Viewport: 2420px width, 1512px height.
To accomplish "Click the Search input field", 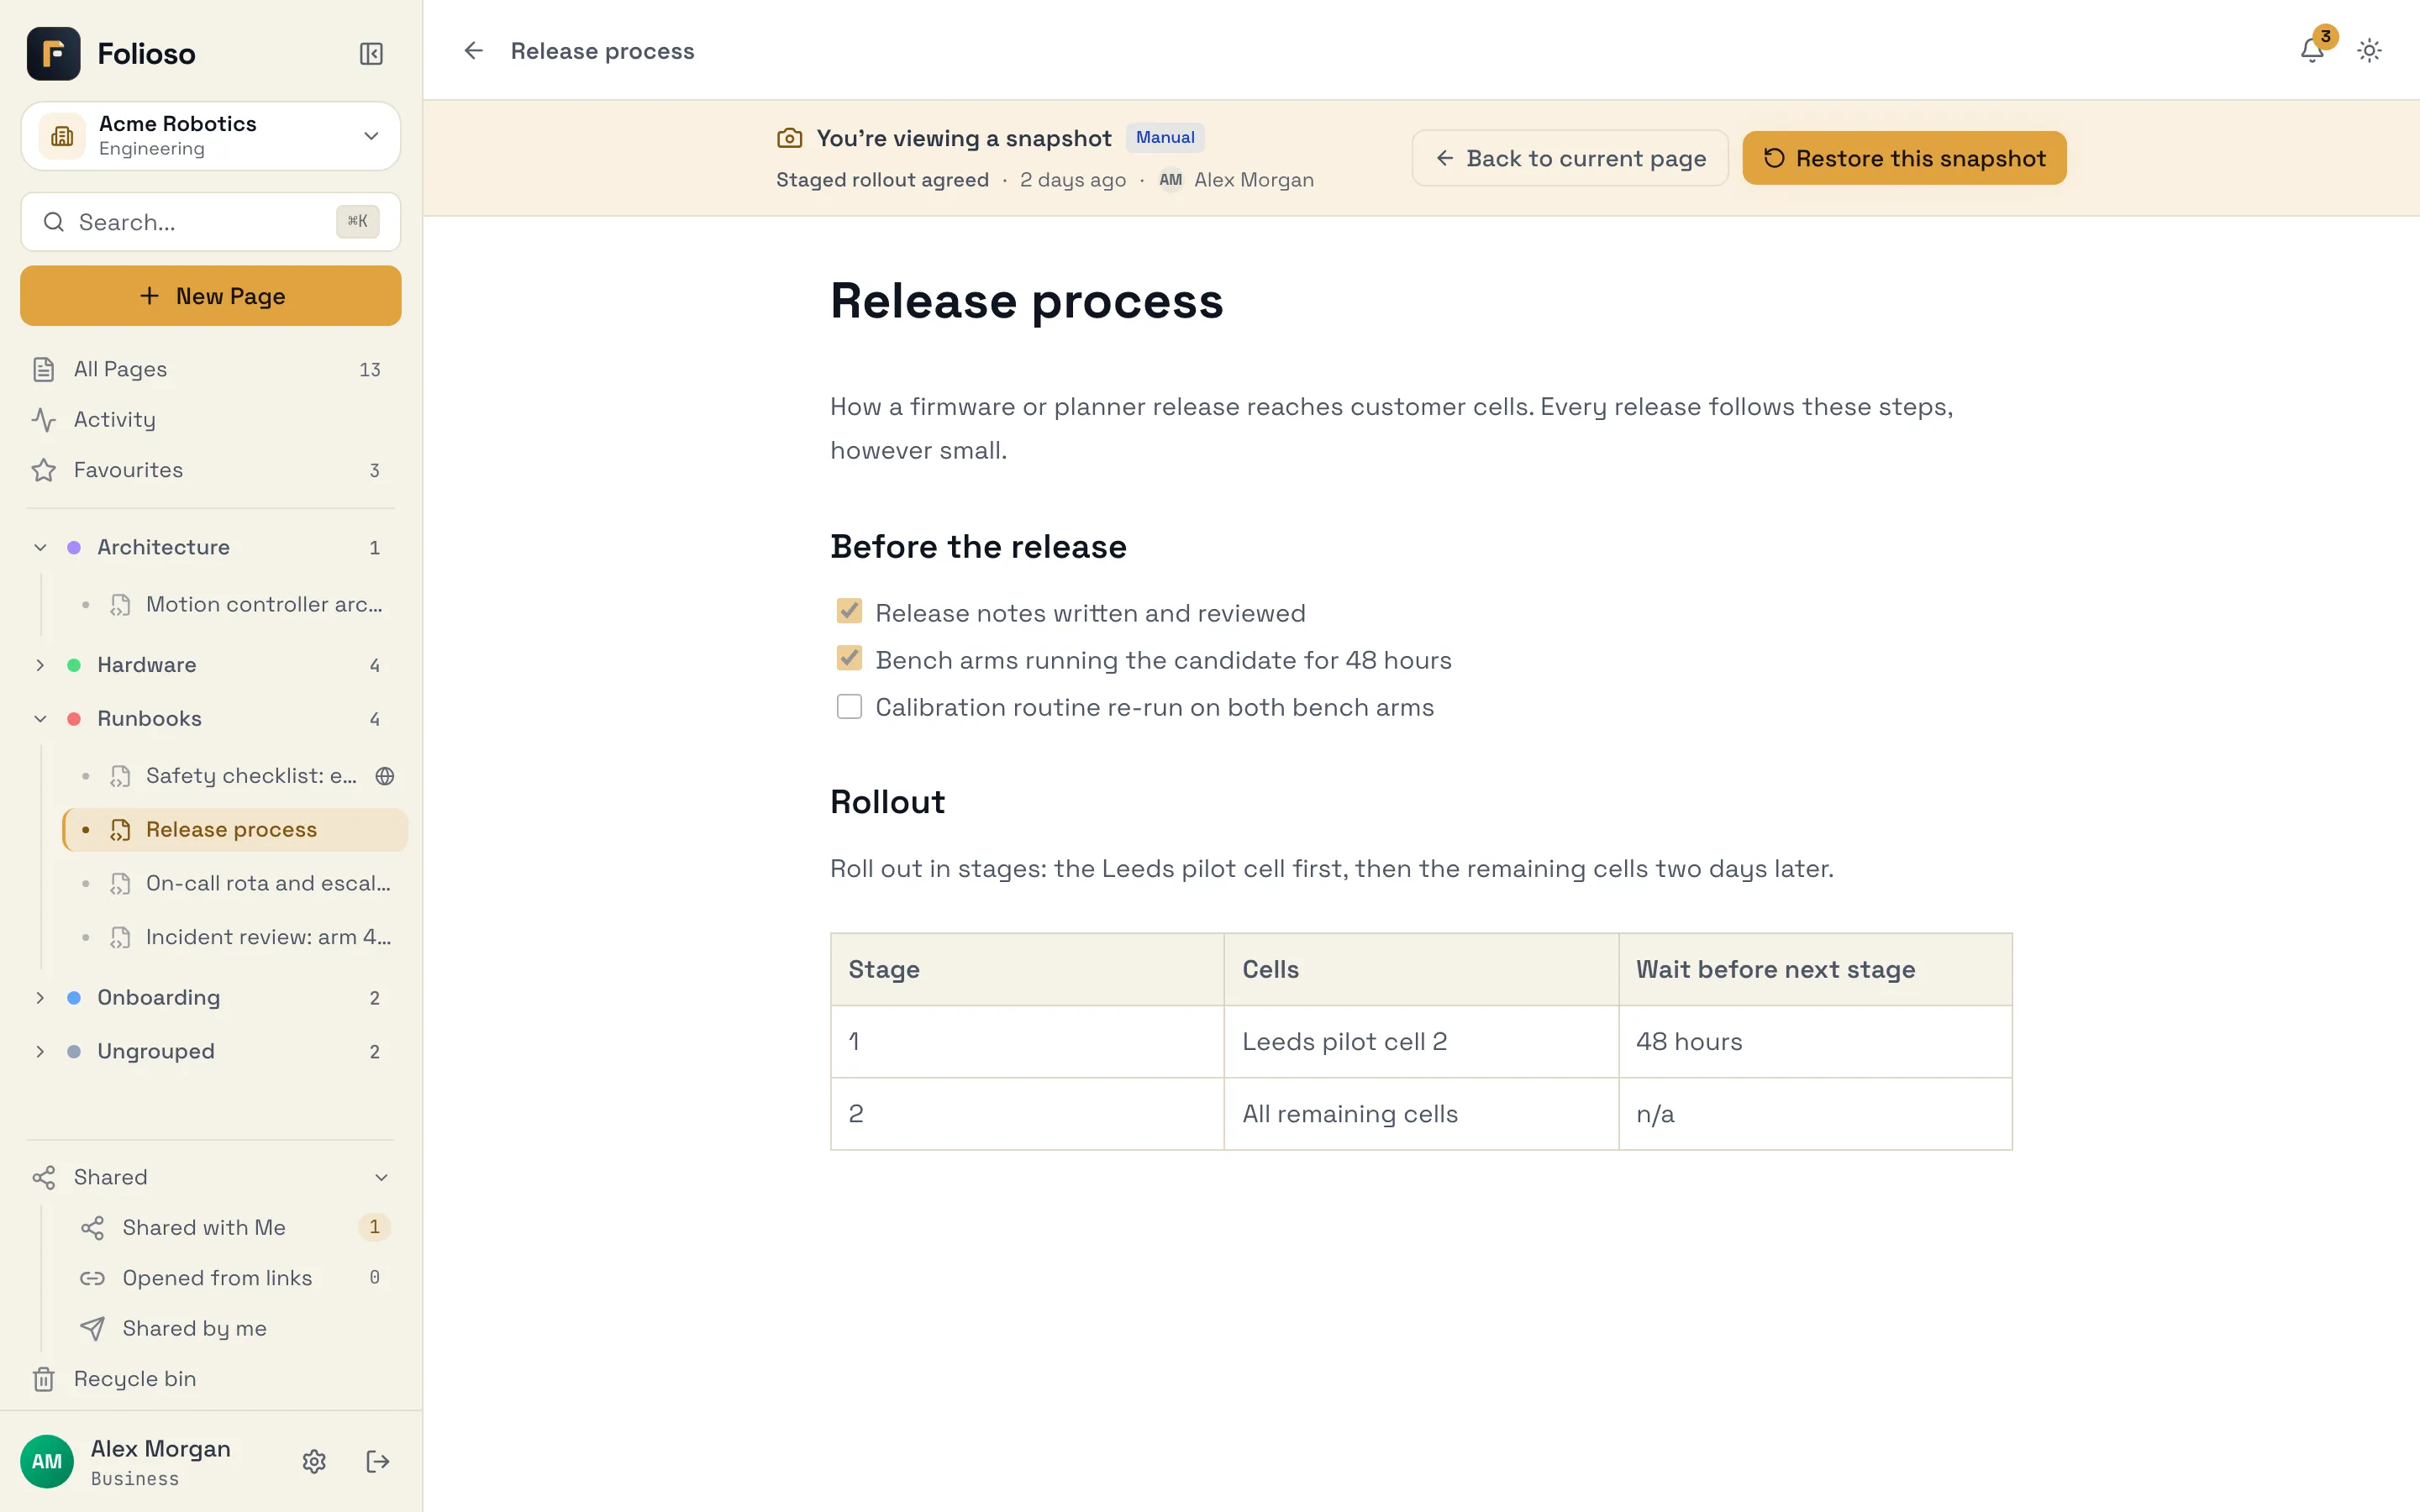I will tap(211, 222).
